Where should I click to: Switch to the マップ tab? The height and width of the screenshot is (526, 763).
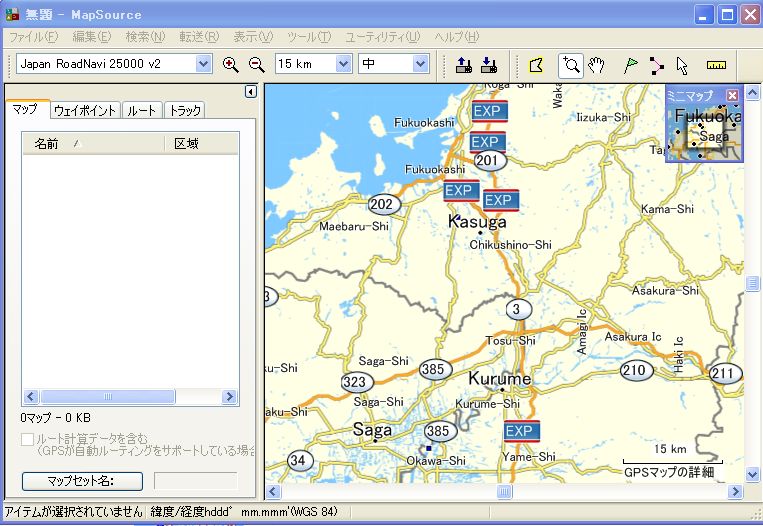point(27,109)
